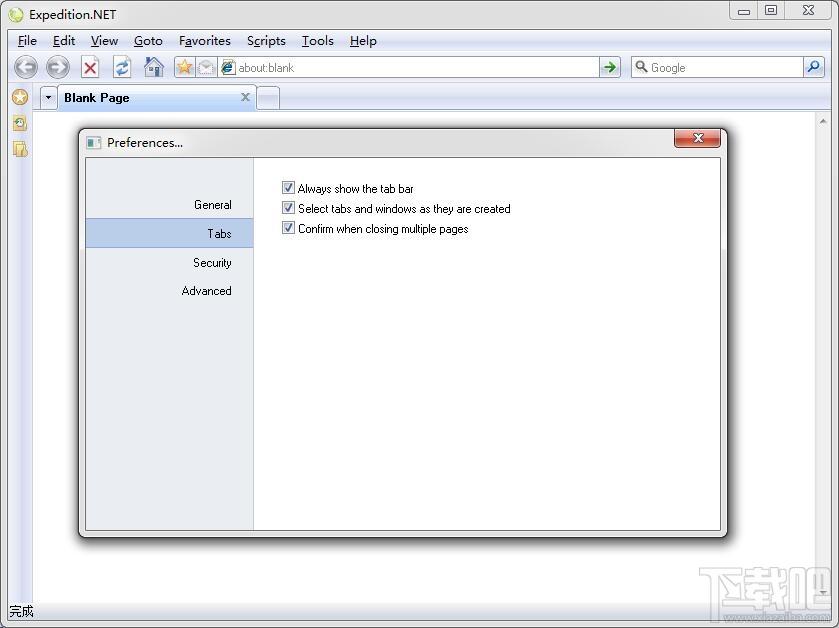This screenshot has width=839, height=628.
Task: Open the History sidebar icon
Action: (20, 124)
